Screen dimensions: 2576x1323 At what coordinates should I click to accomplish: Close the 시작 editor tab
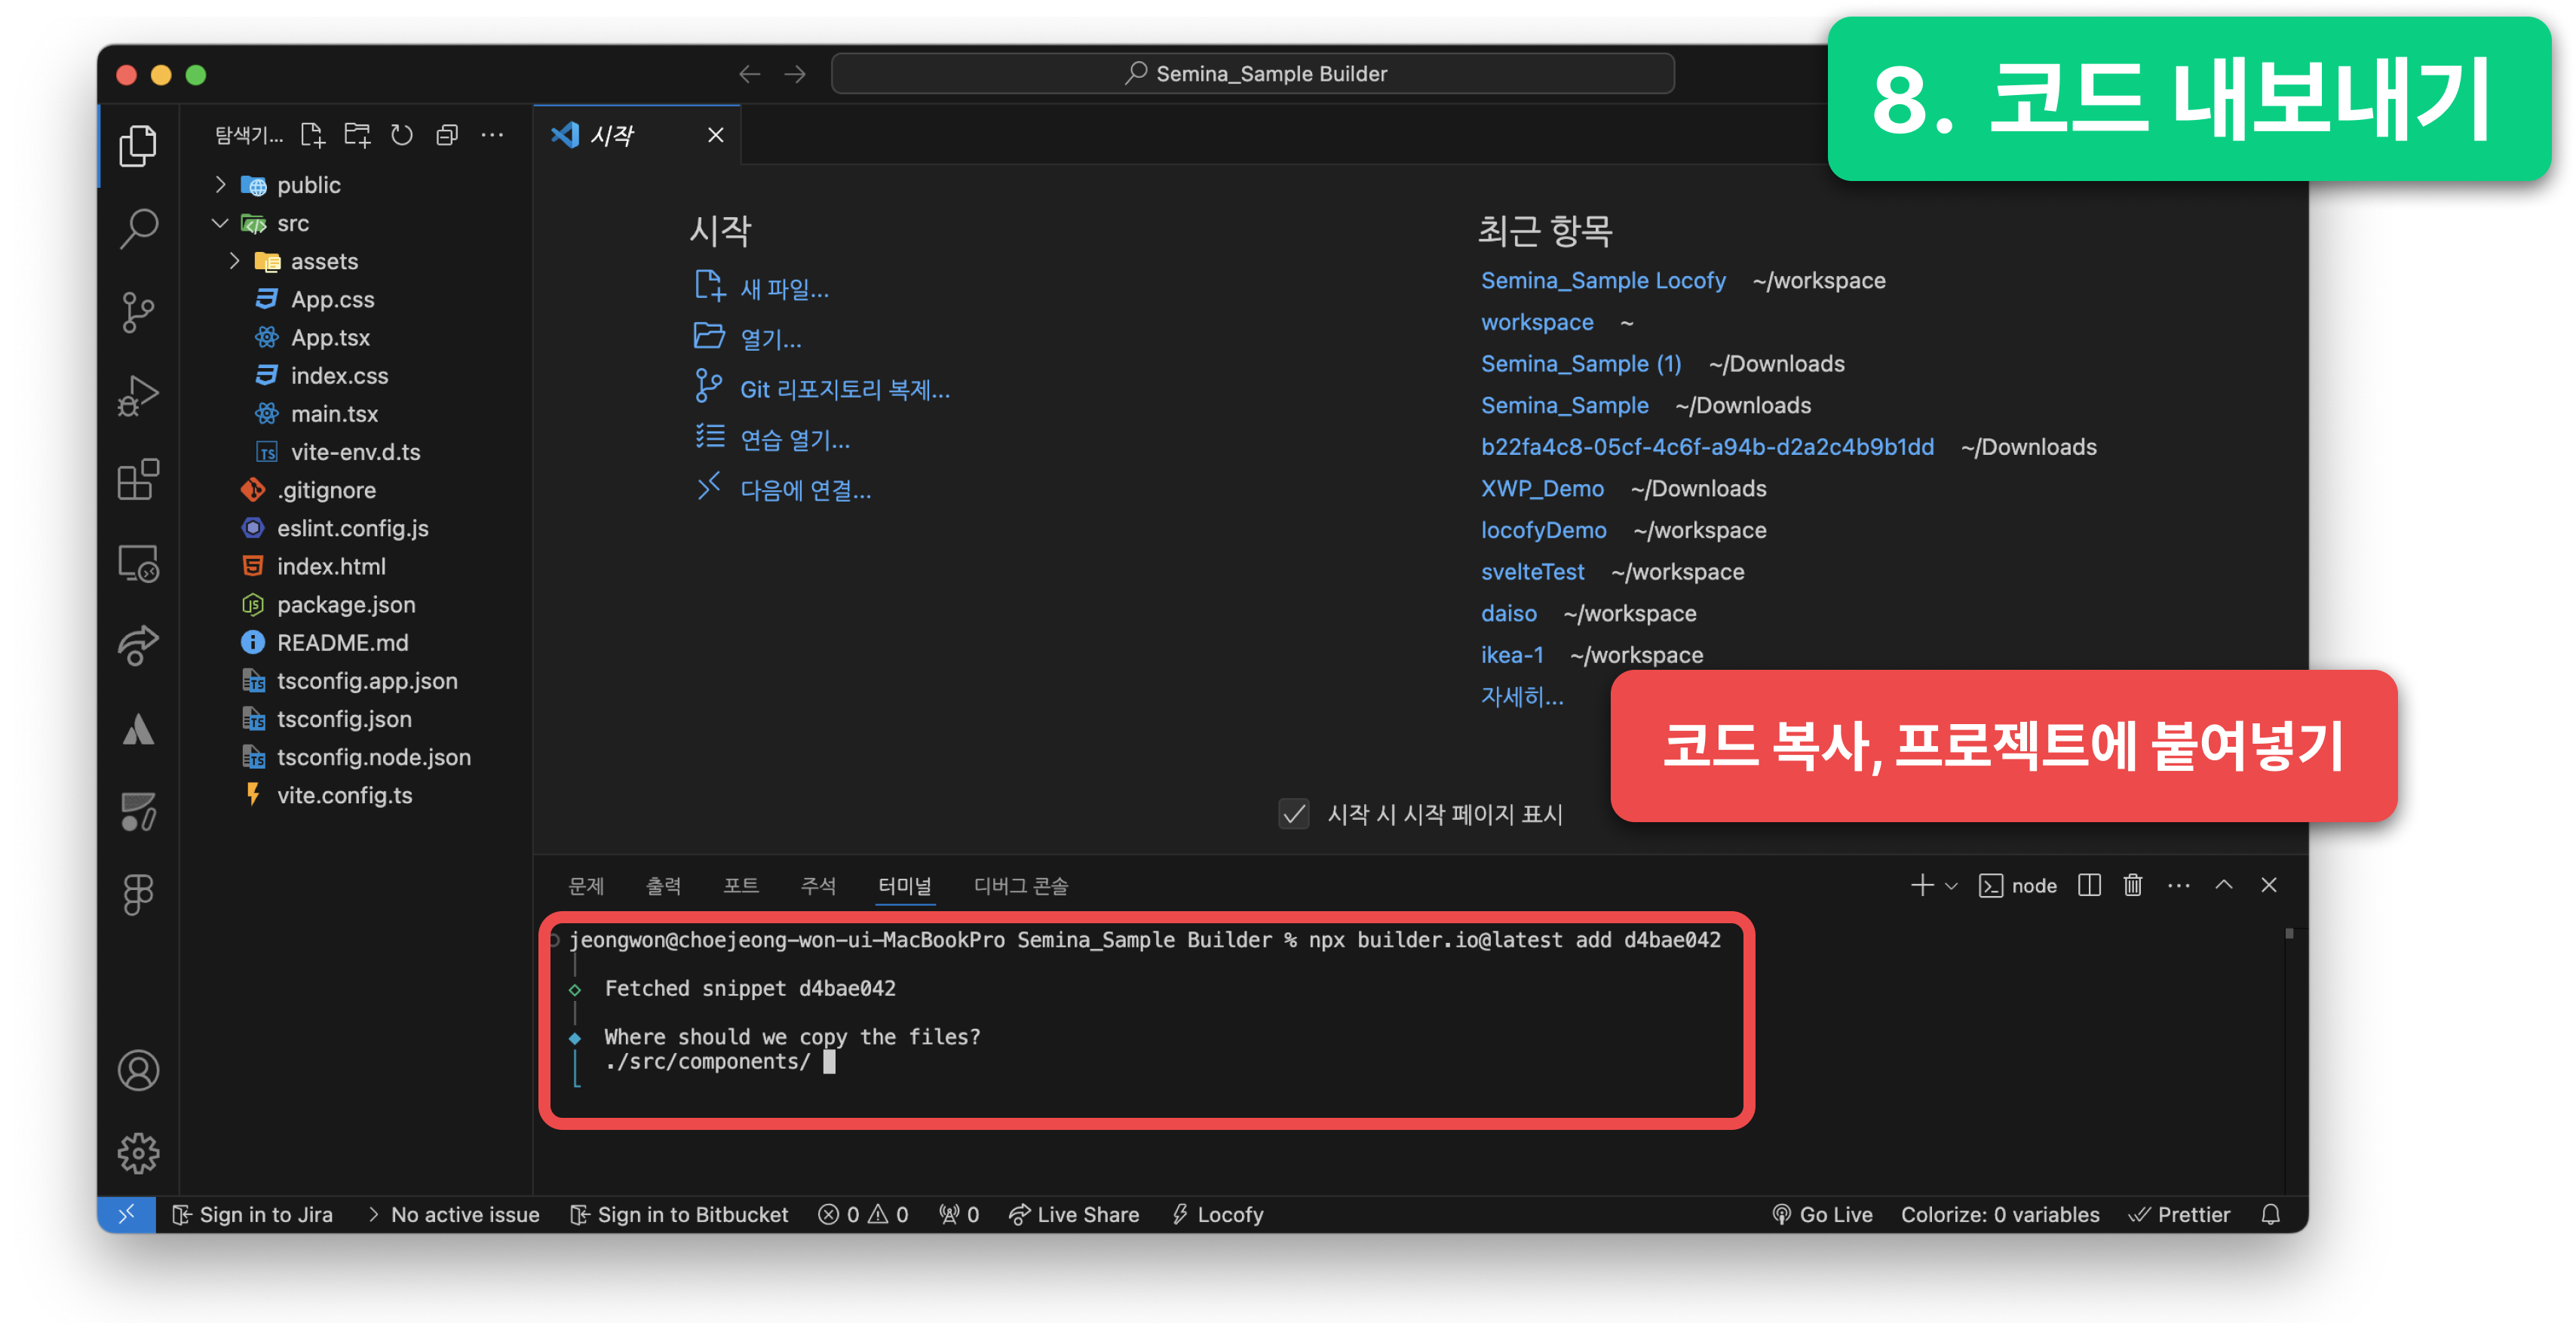click(x=716, y=134)
